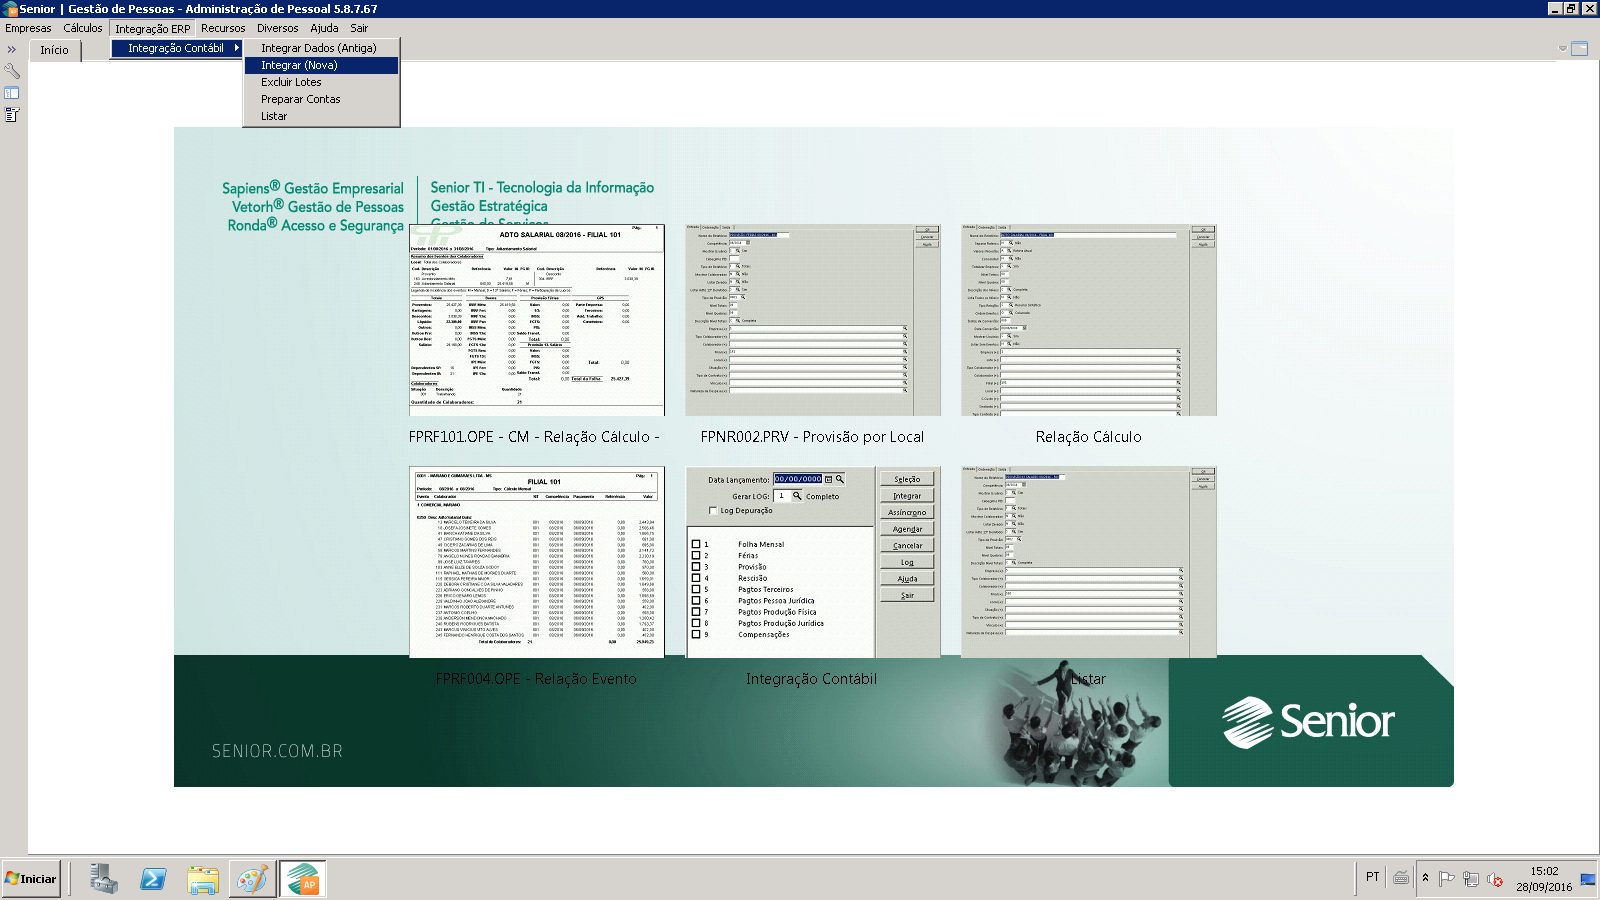Image resolution: width=1600 pixels, height=900 pixels.
Task: Open the Cálculos menu
Action: (x=83, y=28)
